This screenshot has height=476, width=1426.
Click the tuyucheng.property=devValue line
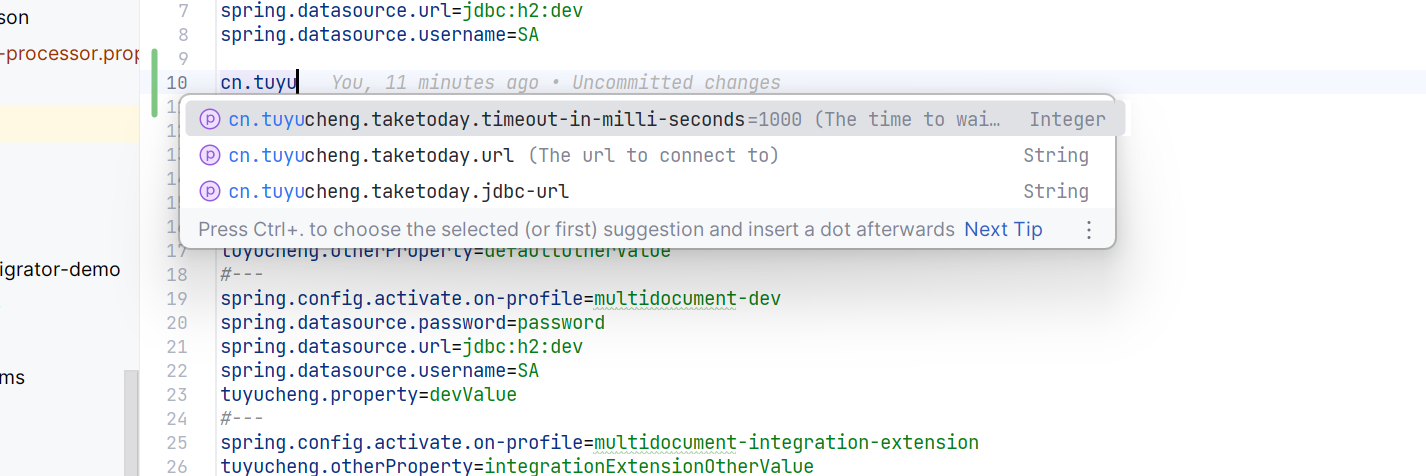[369, 395]
